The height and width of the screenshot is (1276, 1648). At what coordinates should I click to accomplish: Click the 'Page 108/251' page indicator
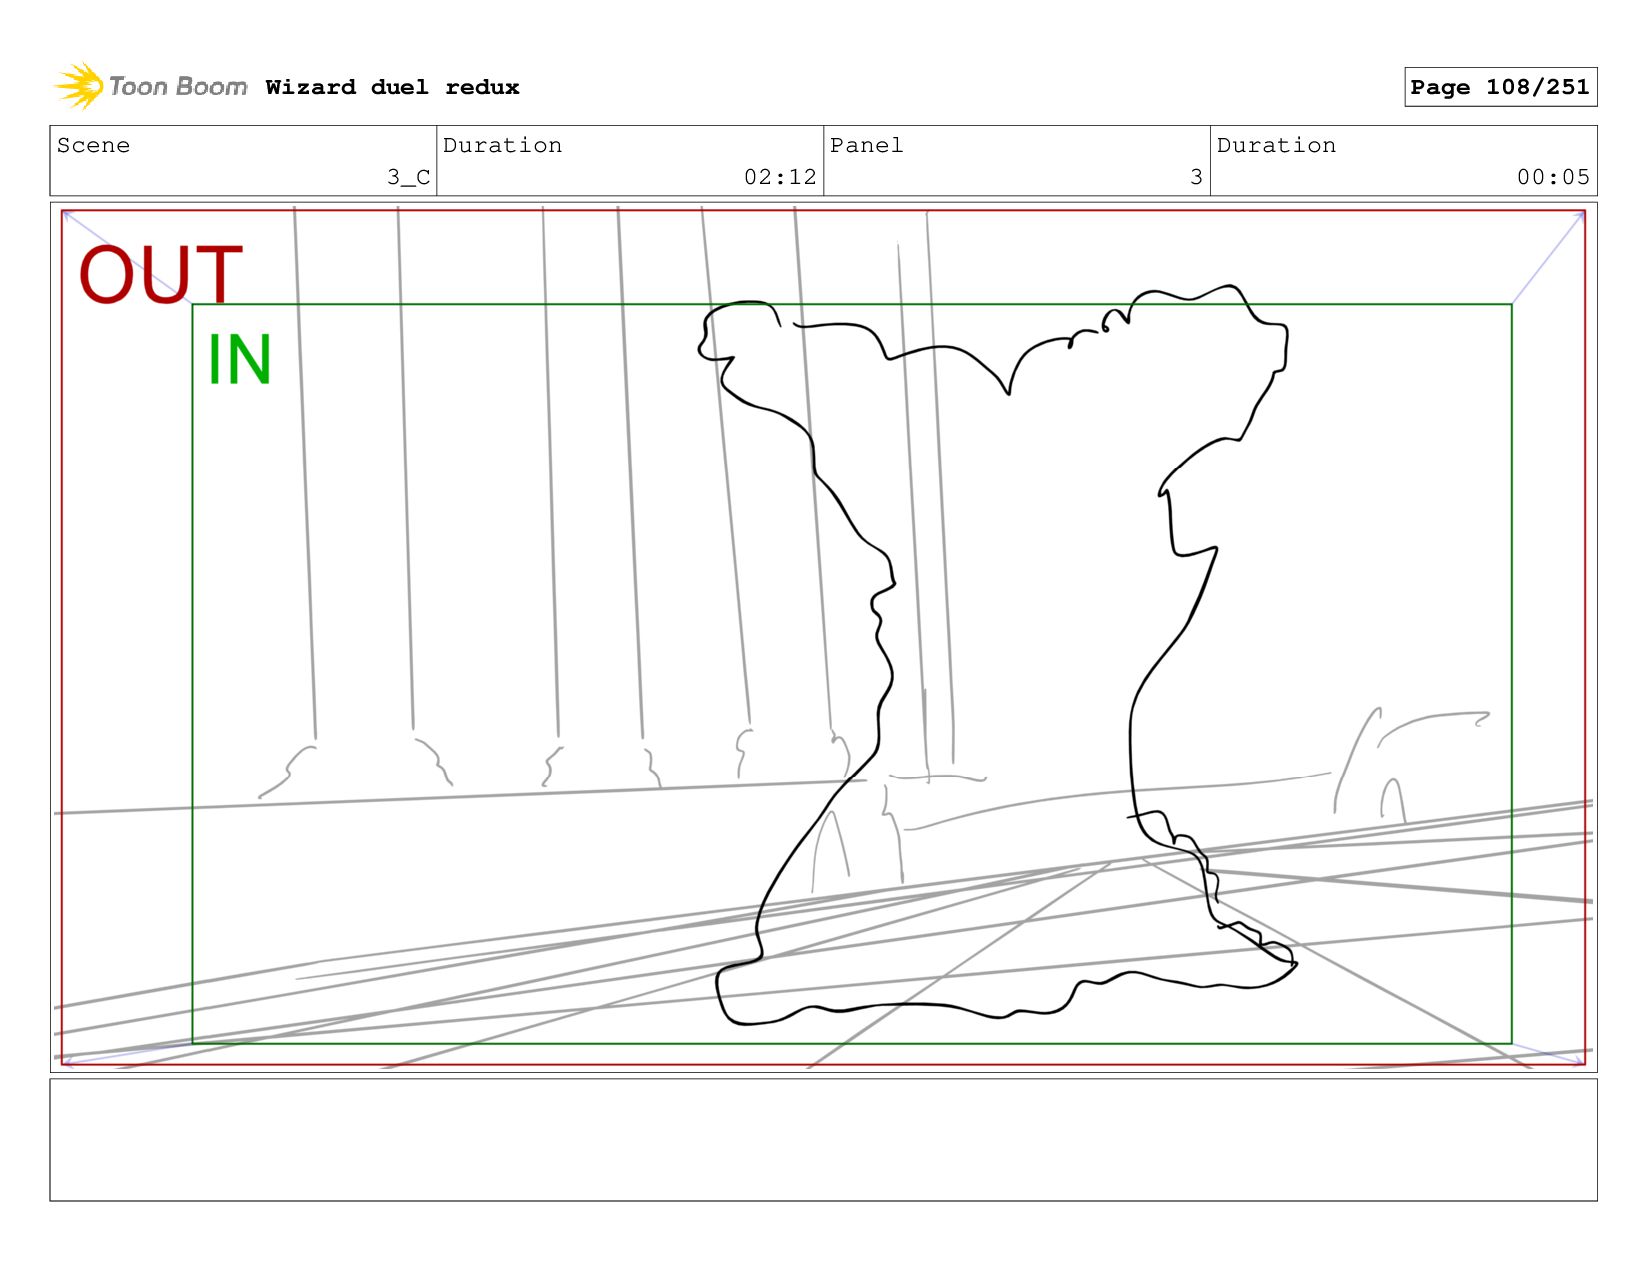click(x=1500, y=87)
